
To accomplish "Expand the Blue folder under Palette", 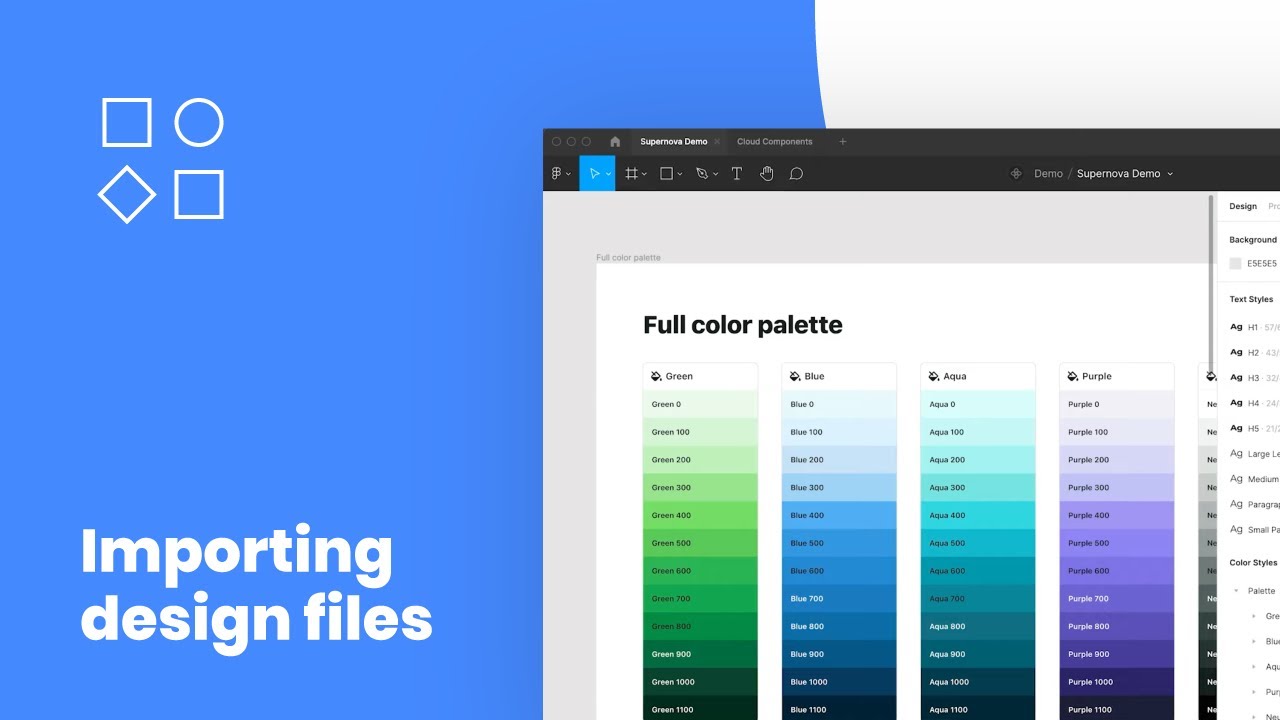I will pyautogui.click(x=1254, y=642).
